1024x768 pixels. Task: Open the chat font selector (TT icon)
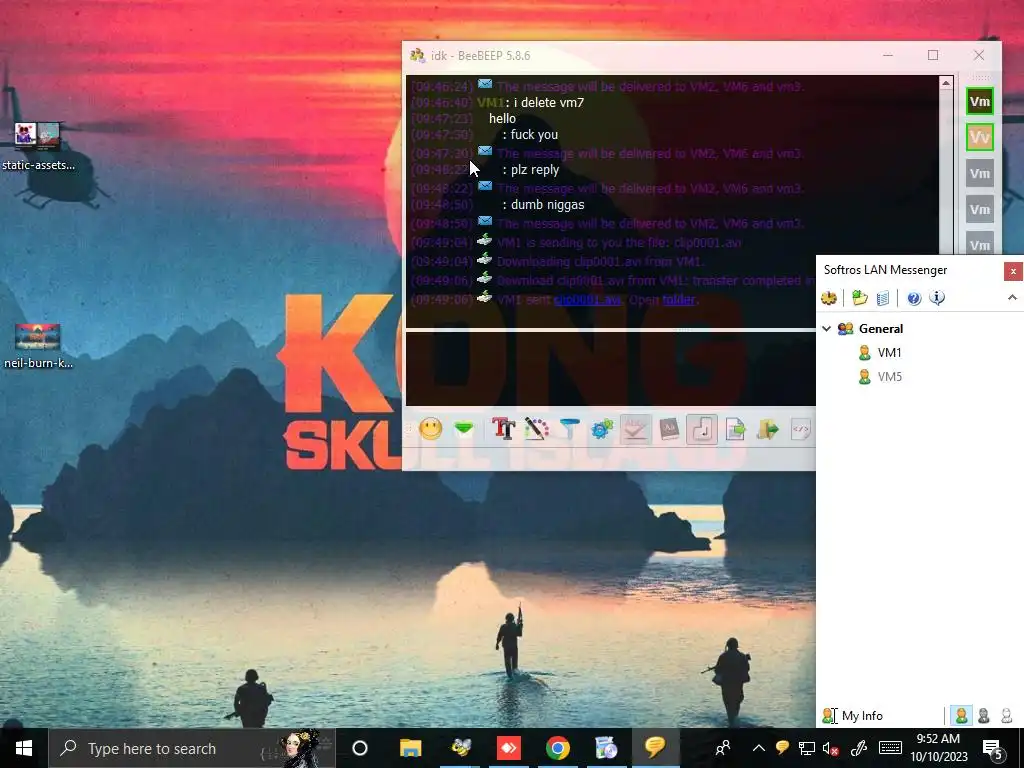click(504, 429)
